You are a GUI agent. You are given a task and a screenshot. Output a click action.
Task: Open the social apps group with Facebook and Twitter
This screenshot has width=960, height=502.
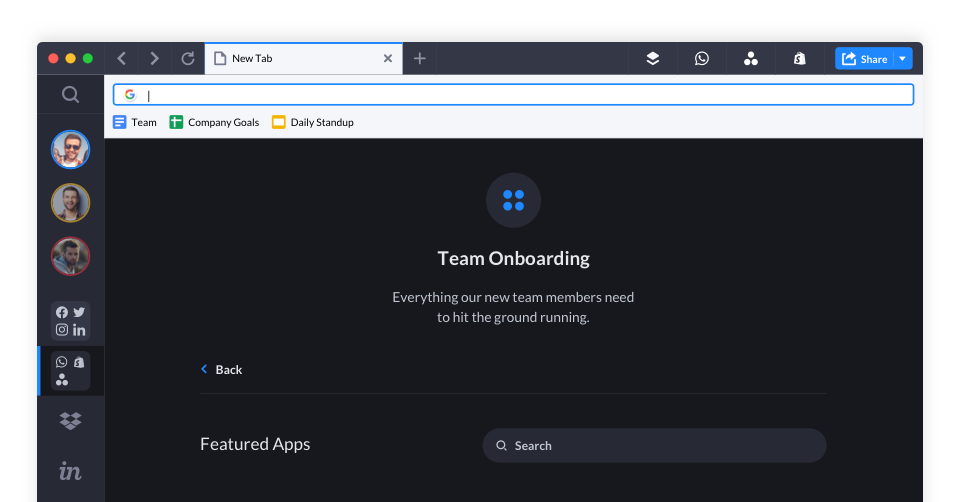[70, 321]
